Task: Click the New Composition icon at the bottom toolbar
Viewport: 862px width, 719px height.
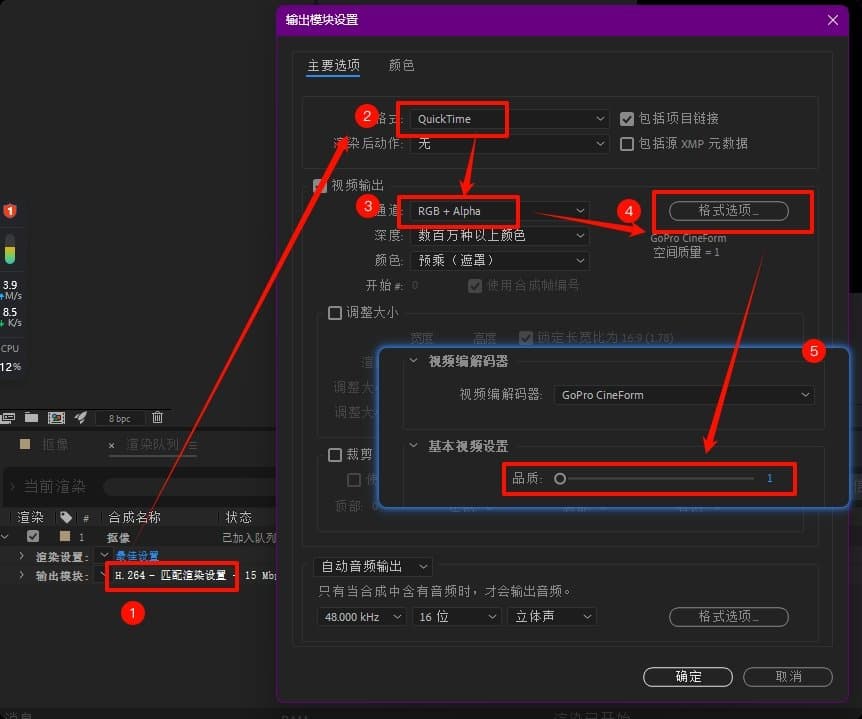Action: pyautogui.click(x=55, y=417)
